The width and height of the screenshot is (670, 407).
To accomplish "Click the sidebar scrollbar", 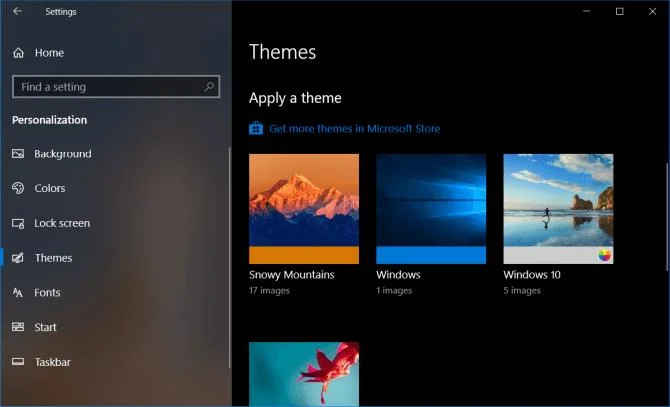I will 230,258.
